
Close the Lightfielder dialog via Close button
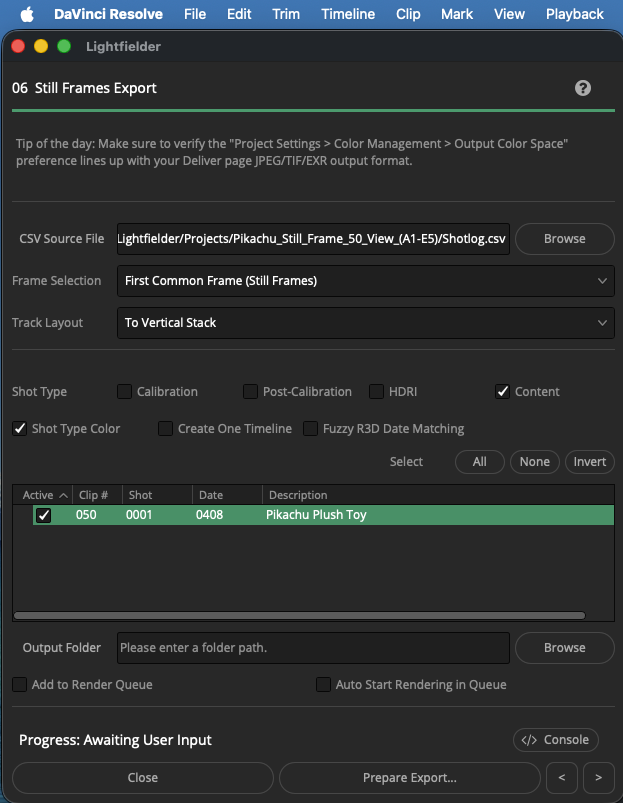pos(143,778)
